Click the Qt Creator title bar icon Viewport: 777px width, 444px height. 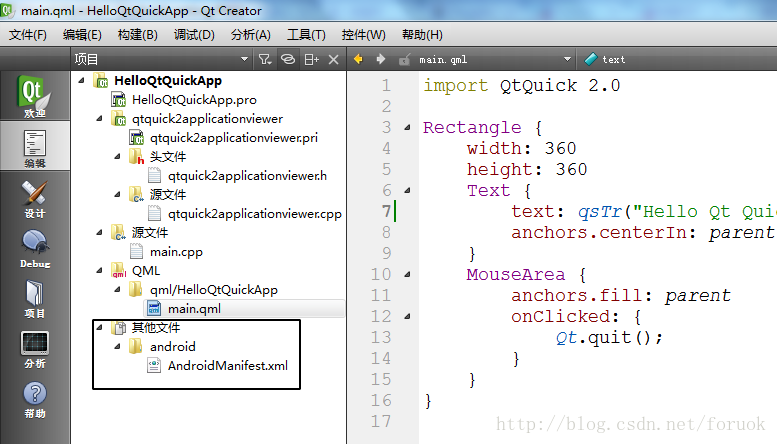[x=7, y=10]
